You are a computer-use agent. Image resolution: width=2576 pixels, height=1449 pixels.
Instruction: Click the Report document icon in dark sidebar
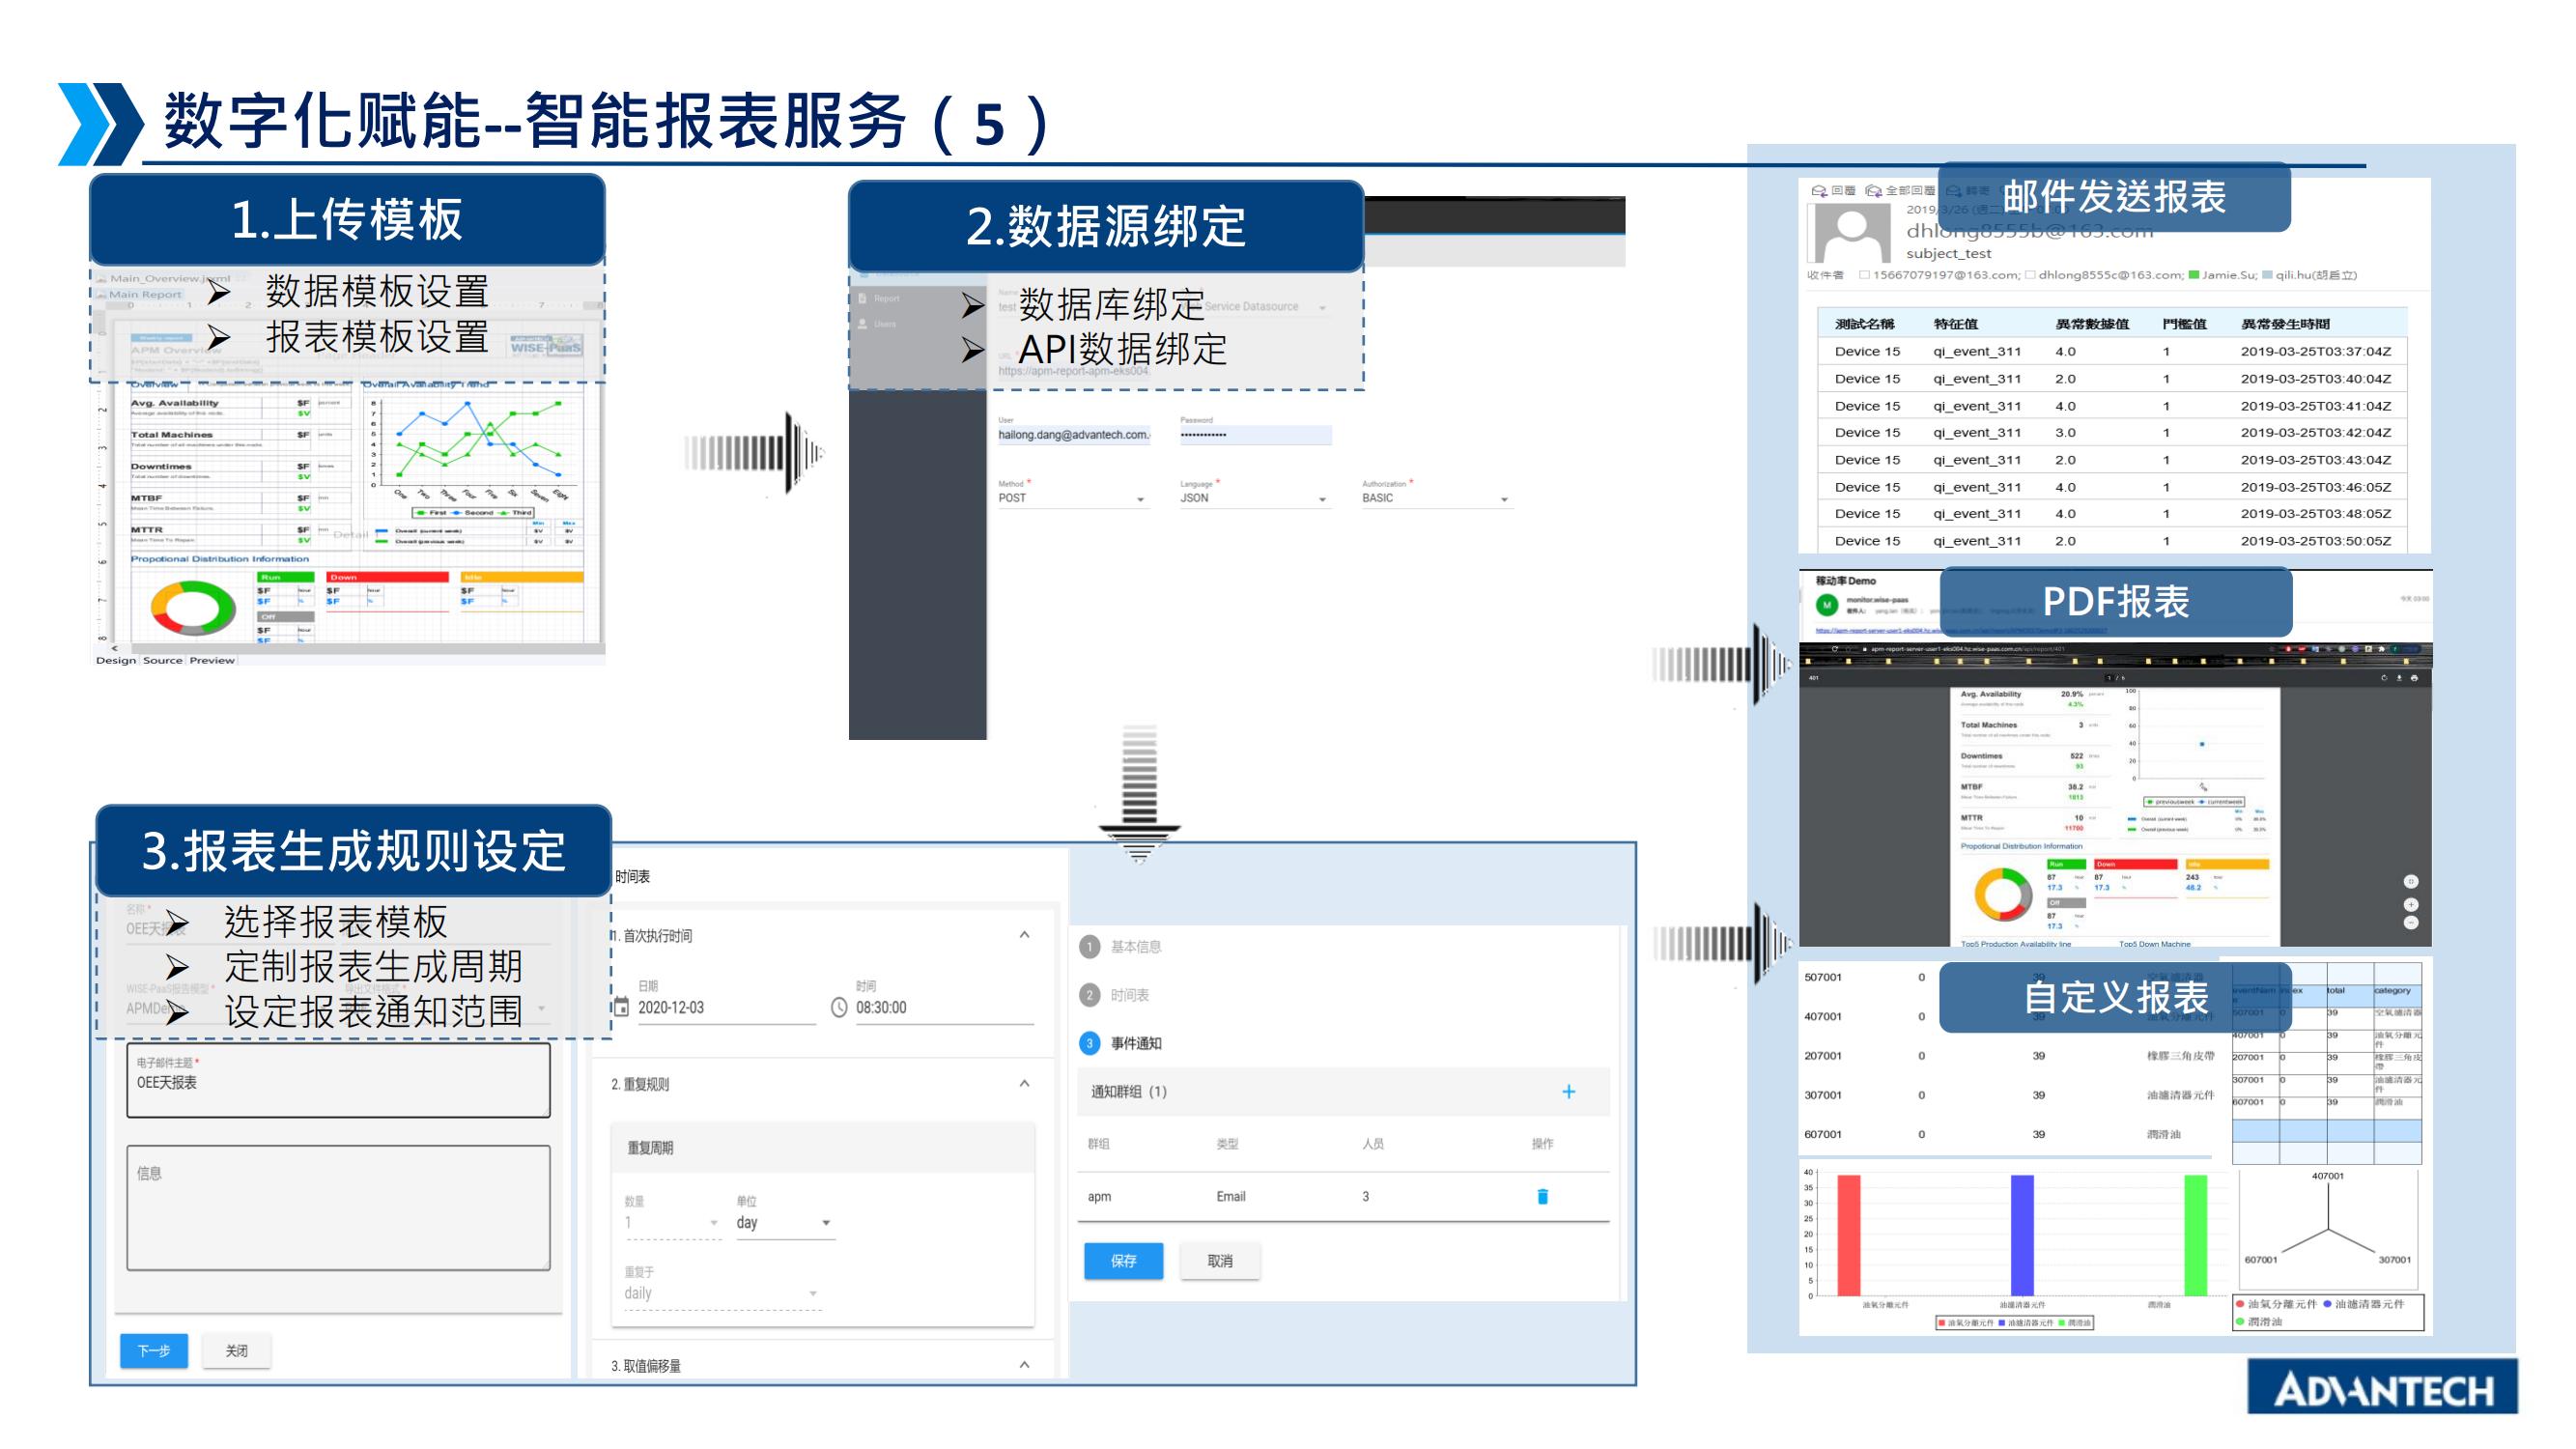coord(862,298)
